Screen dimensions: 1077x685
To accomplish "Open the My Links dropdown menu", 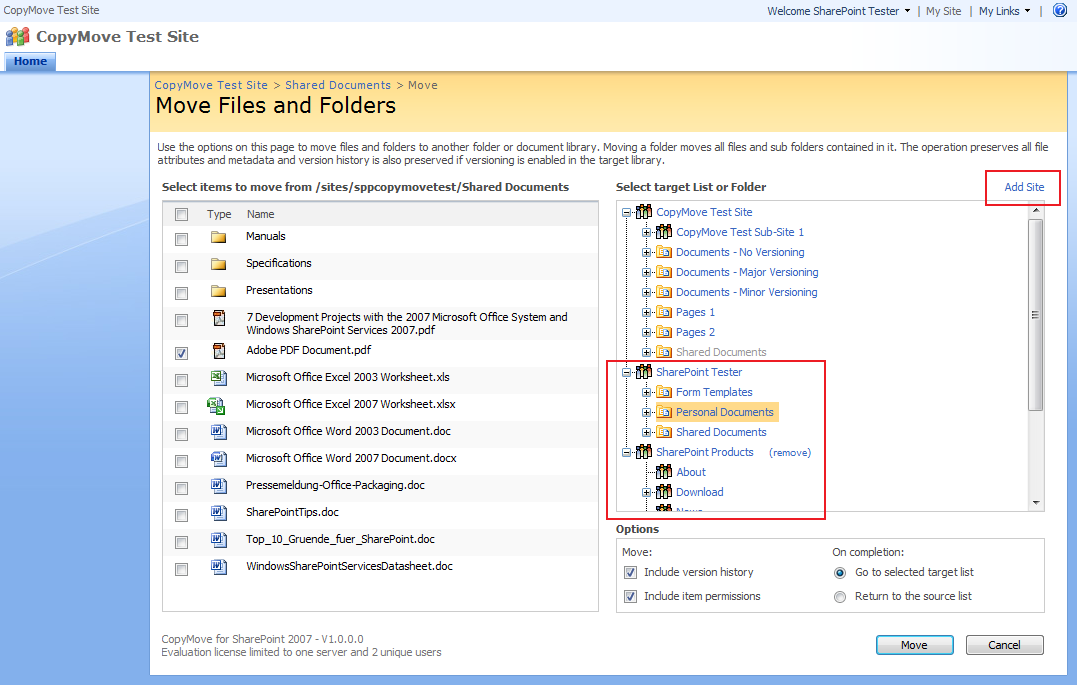I will 1005,11.
